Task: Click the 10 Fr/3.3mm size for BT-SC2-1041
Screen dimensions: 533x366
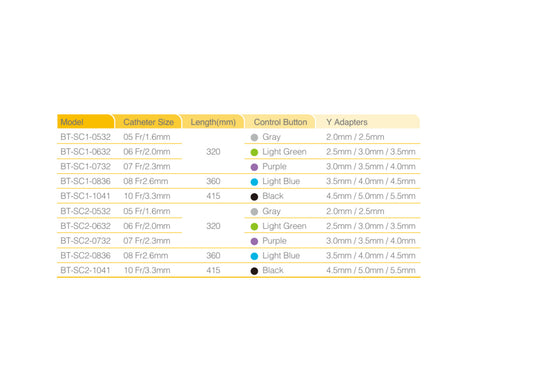Action: [x=147, y=271]
